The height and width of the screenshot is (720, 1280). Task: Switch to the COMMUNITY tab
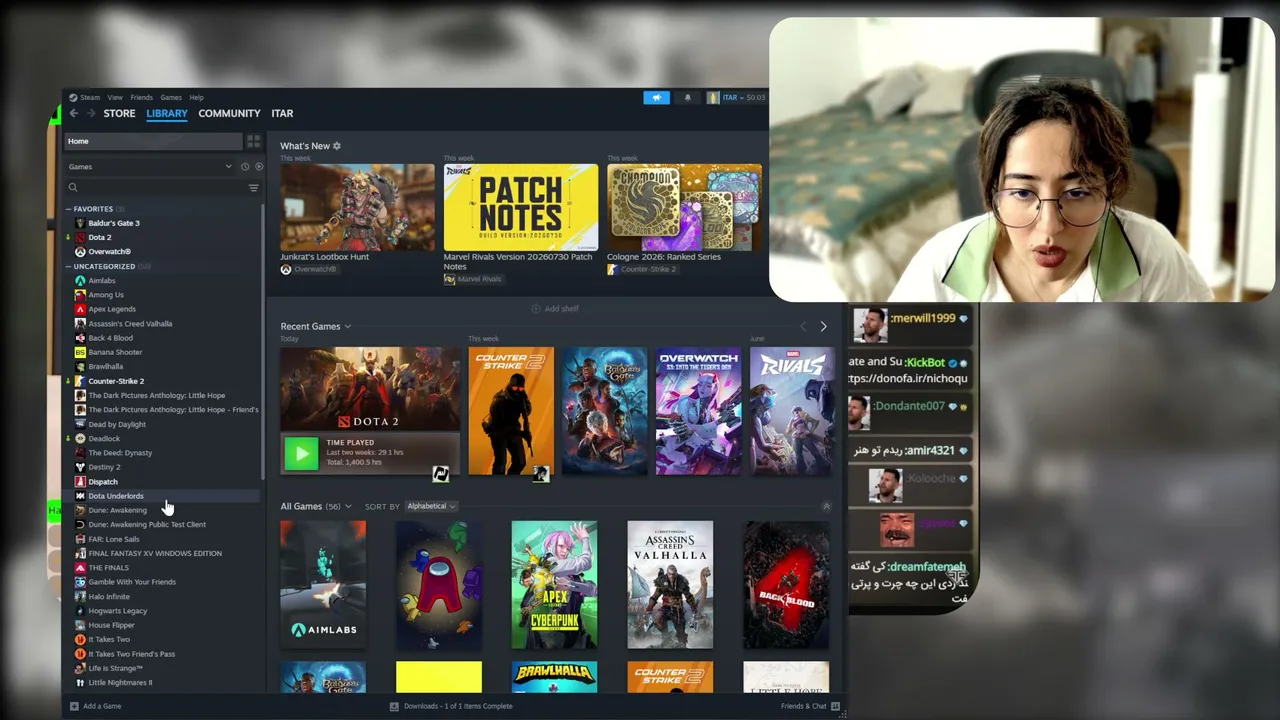[x=229, y=114]
